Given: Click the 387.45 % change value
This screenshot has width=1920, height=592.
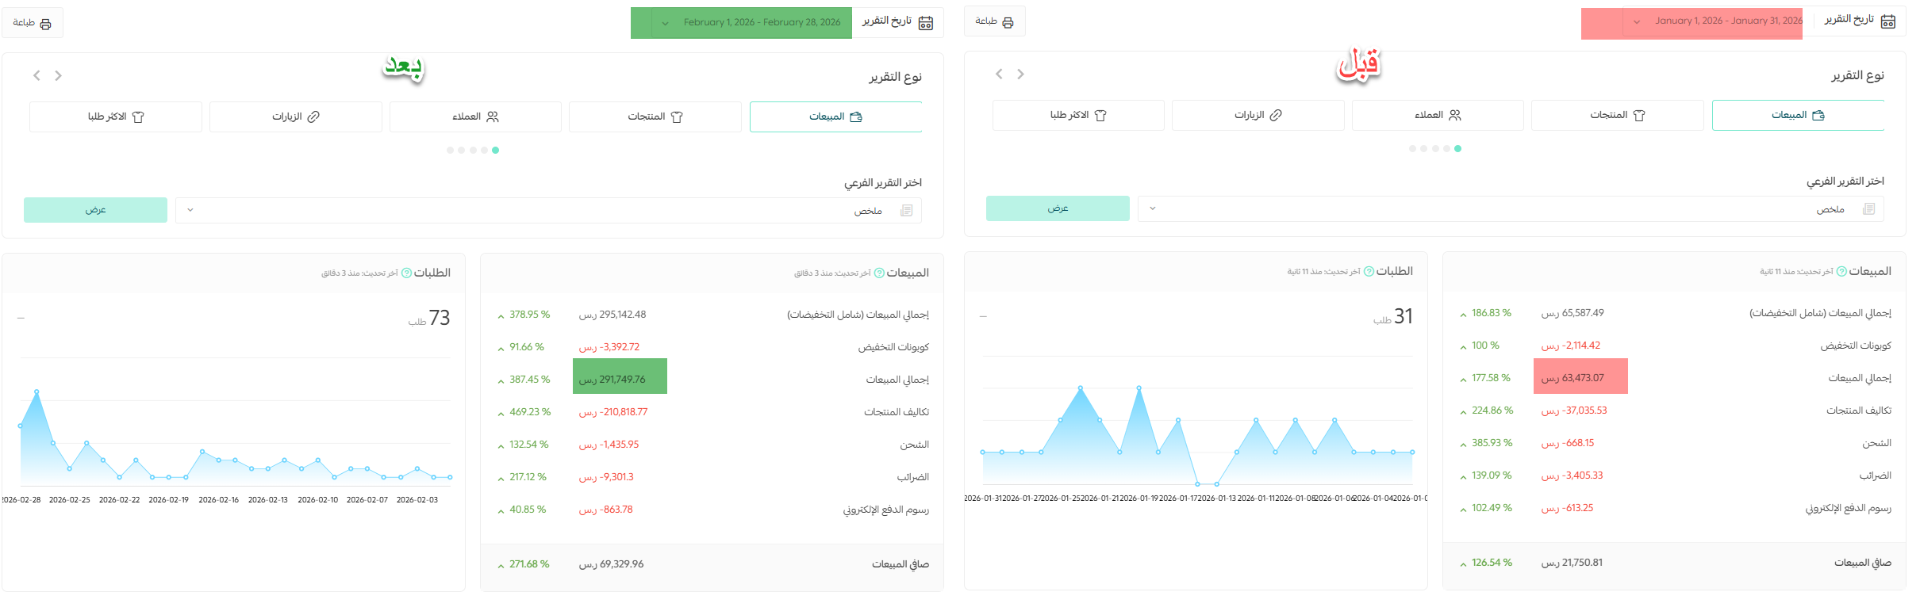Looking at the screenshot, I should [x=530, y=380].
